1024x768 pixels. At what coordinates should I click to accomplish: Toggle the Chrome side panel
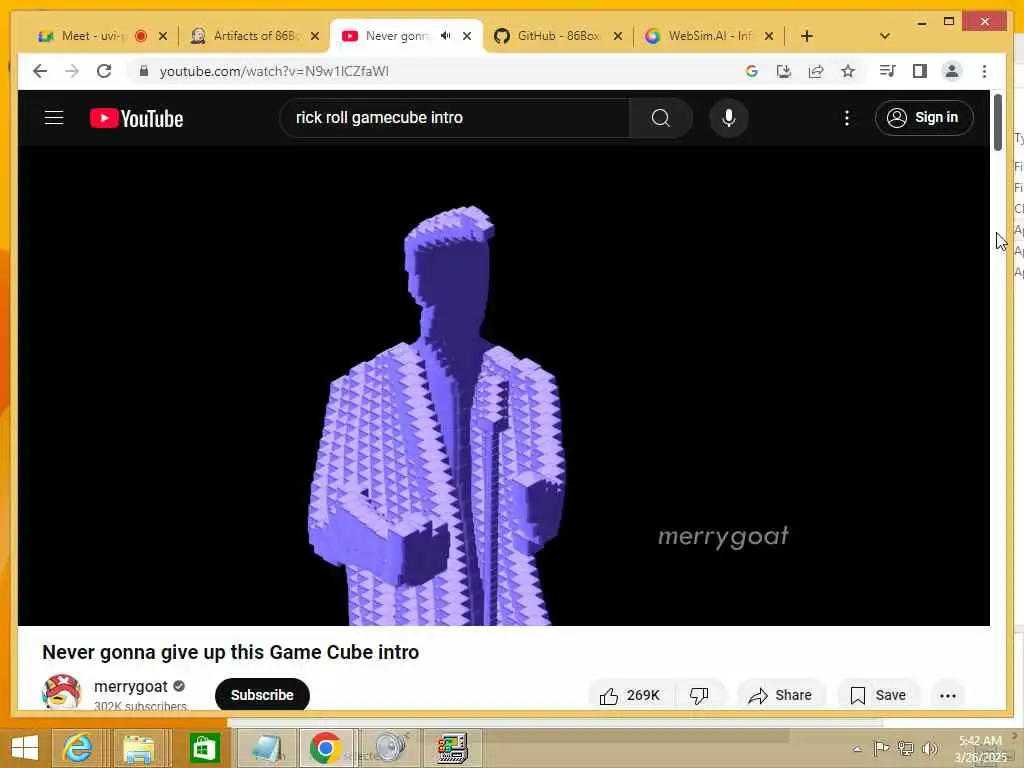click(920, 71)
